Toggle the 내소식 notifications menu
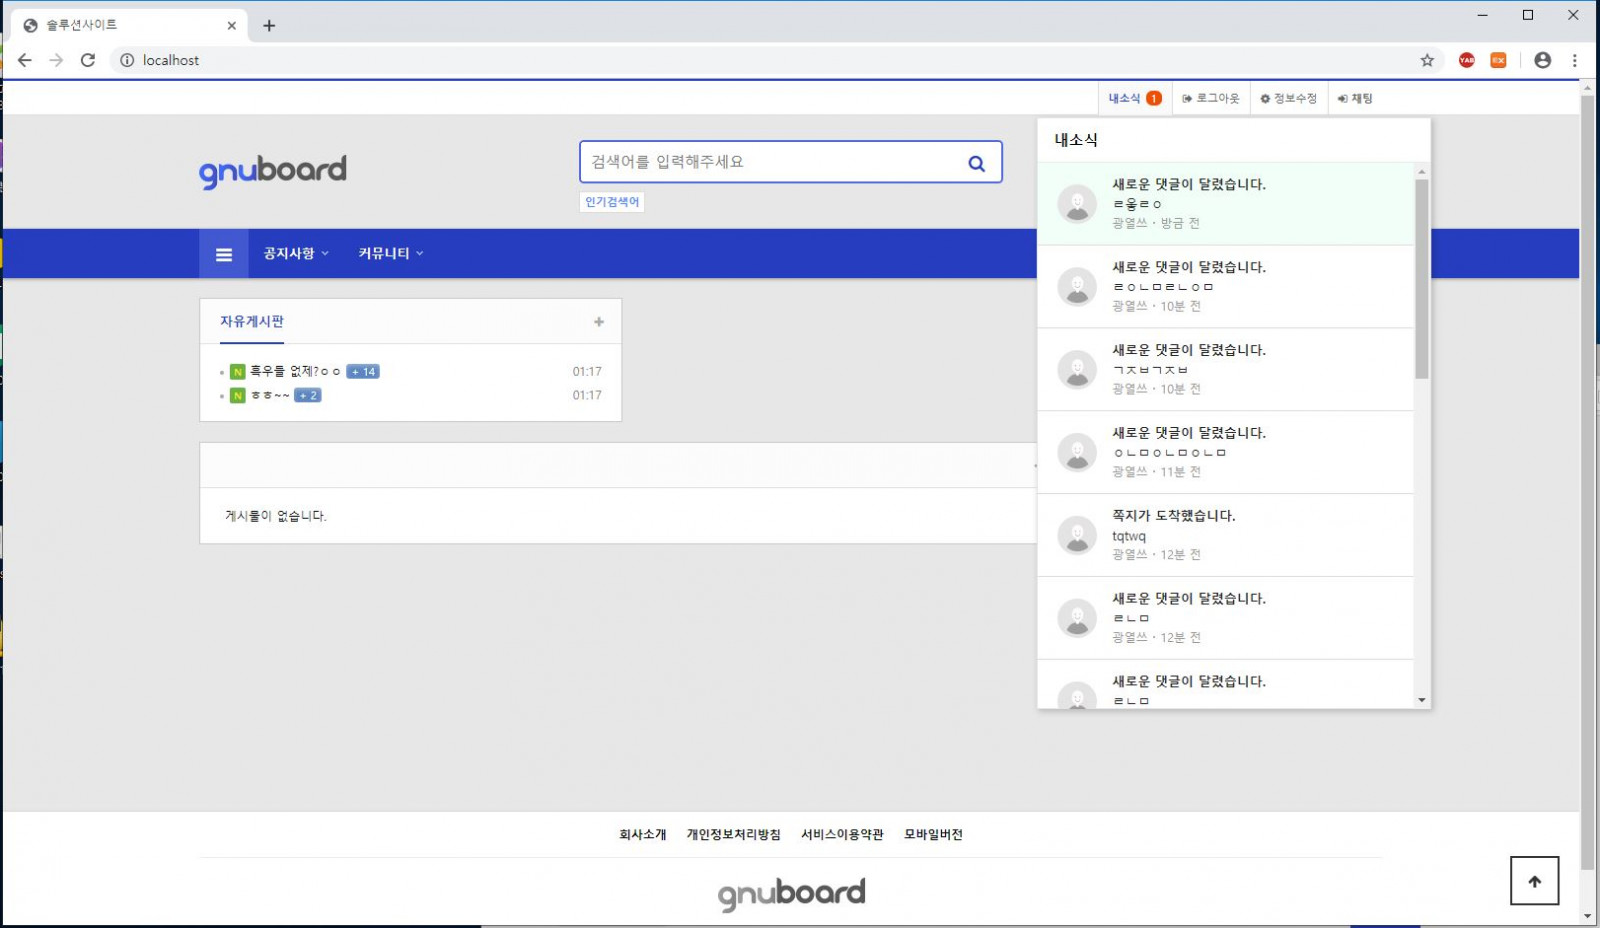 click(x=1134, y=98)
